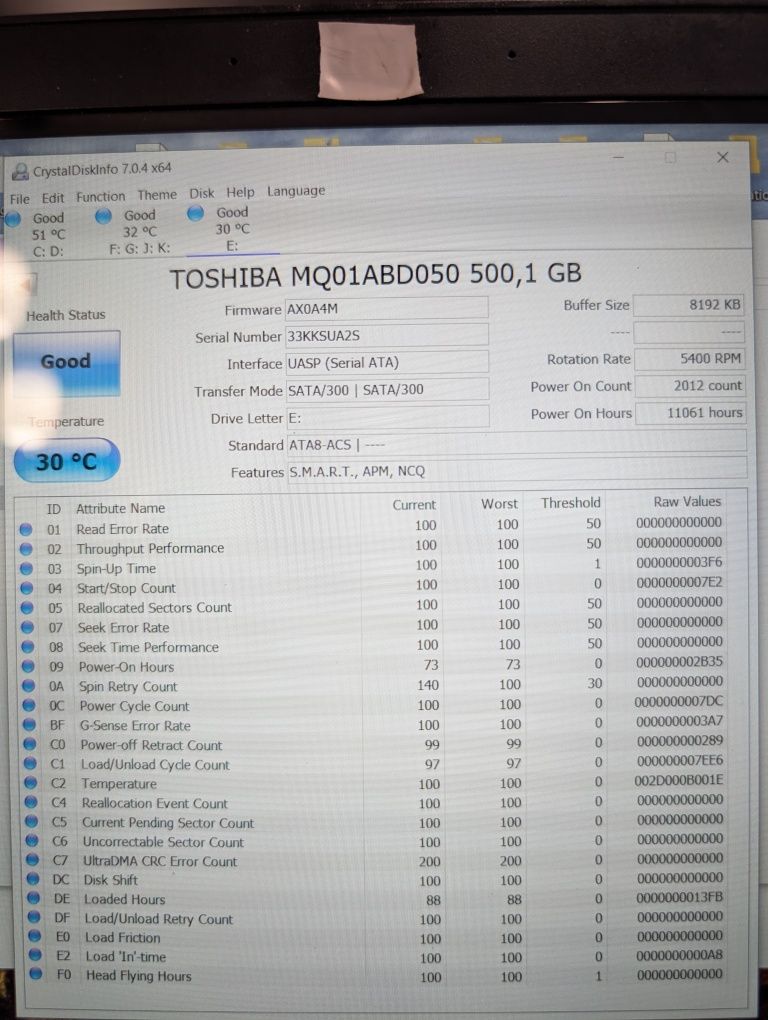This screenshot has width=768, height=1020.
Task: Click the status icon for Disk Shift
Action: [33, 879]
